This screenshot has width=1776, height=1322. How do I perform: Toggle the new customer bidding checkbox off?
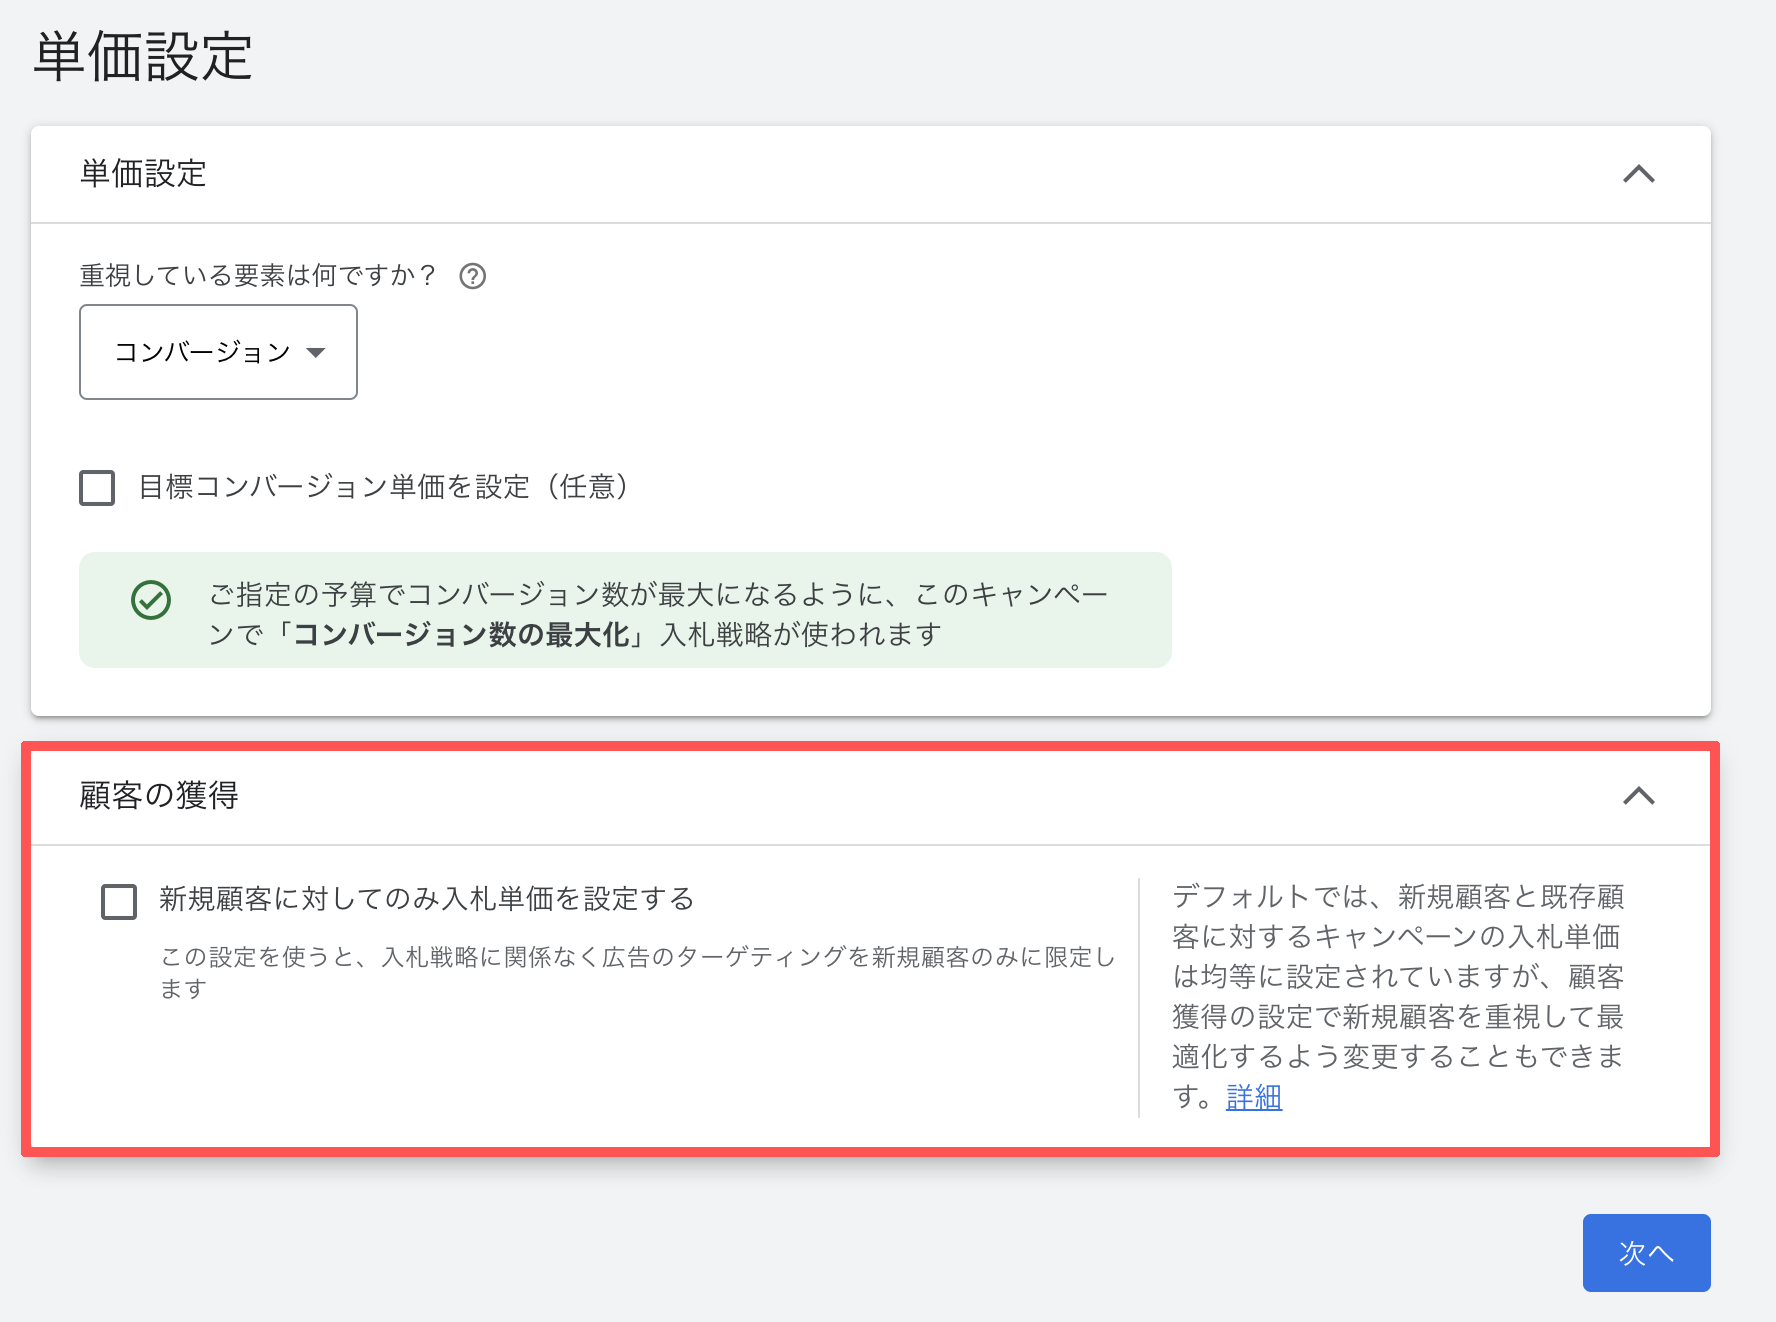118,900
